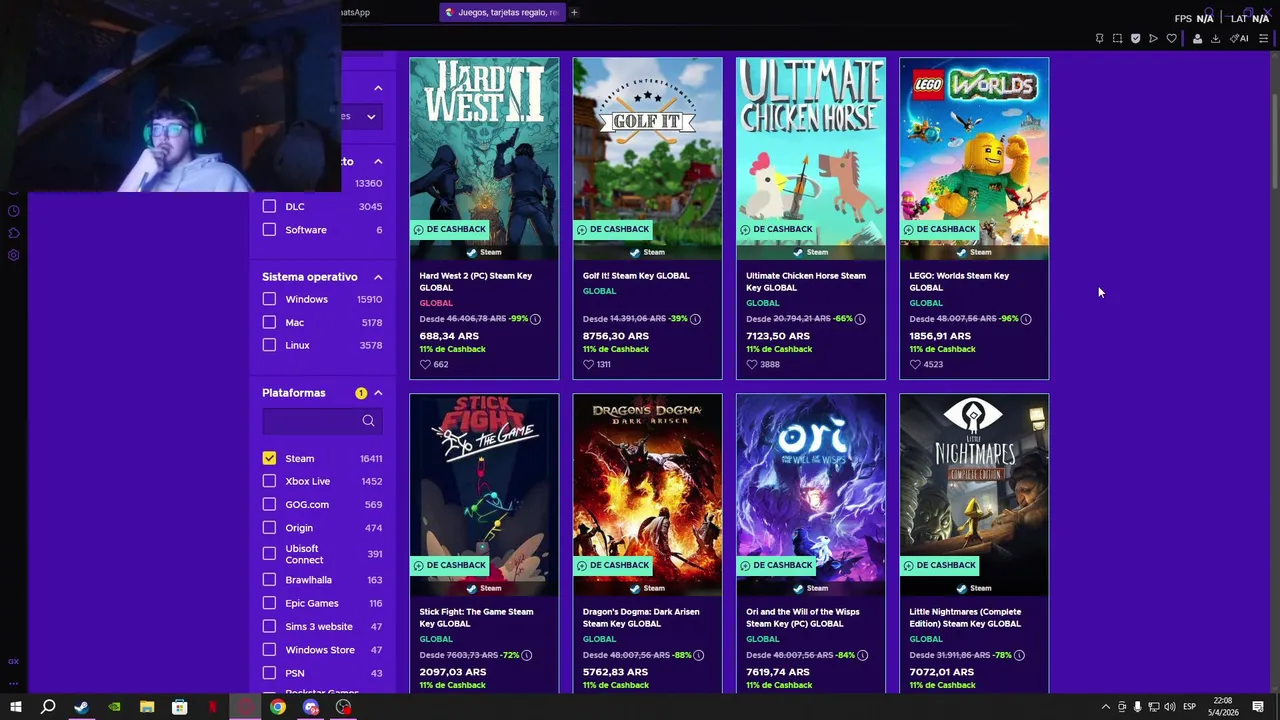Image resolution: width=1280 pixels, height=720 pixels.
Task: Click the shield ad-blocker icon
Action: 1135,38
